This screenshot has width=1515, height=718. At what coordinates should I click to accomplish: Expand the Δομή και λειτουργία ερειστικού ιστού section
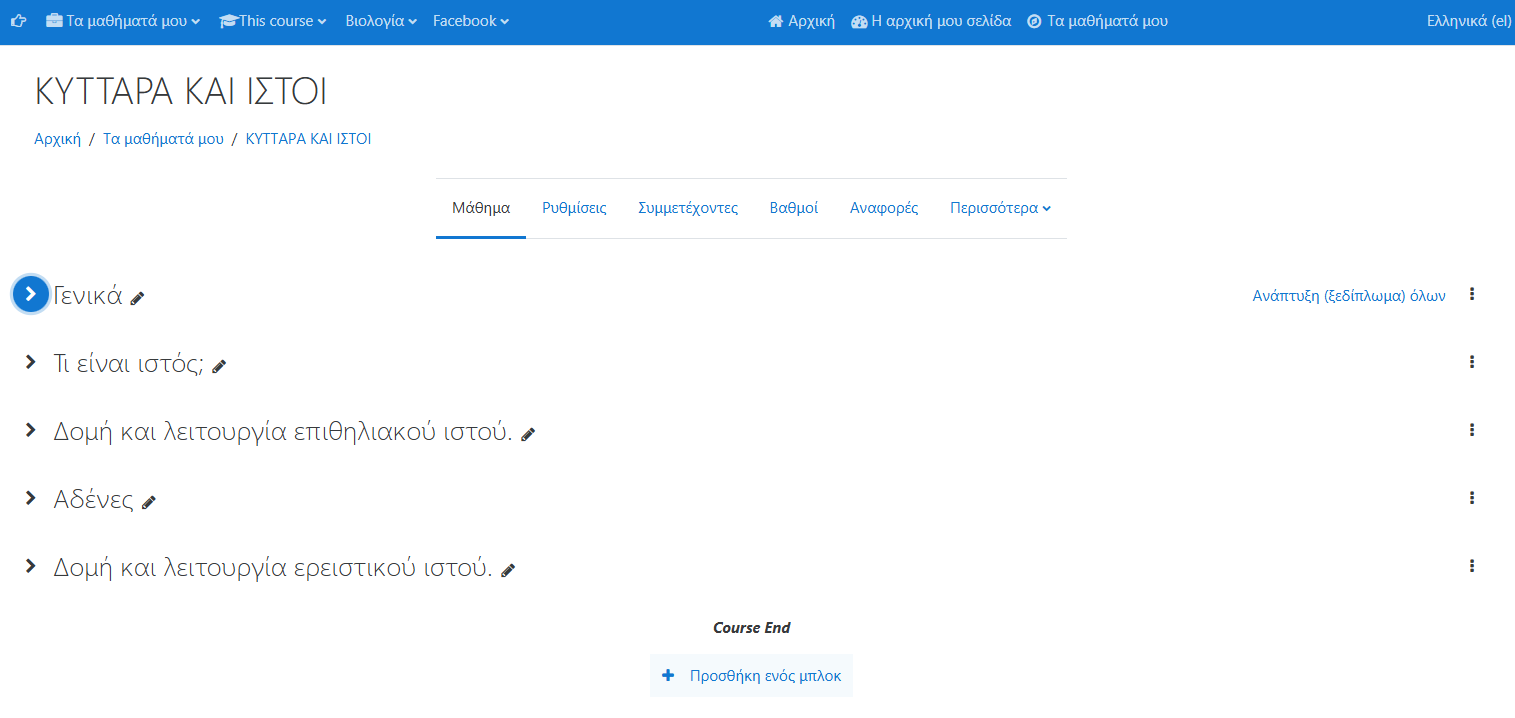tap(31, 566)
